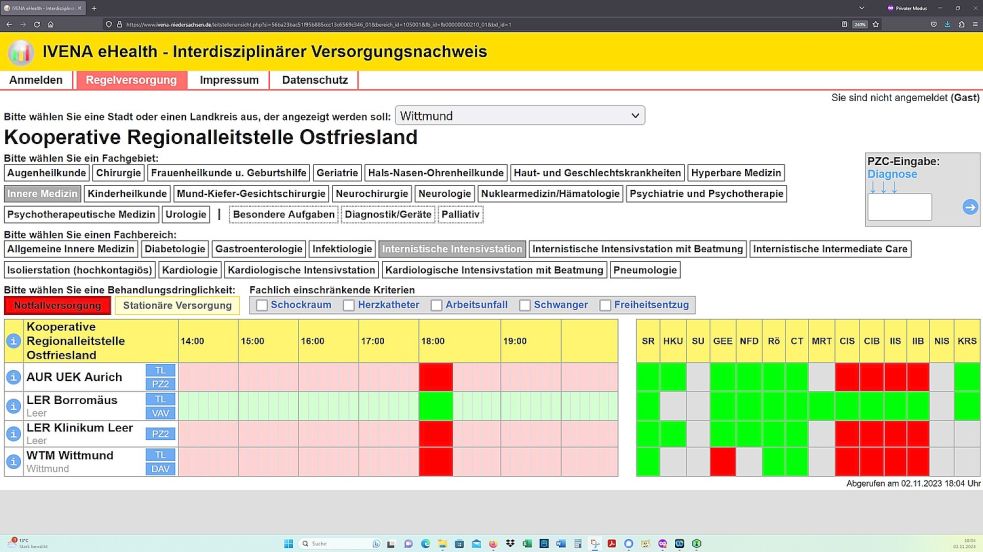
Task: Open the Firefox hamburger menu
Action: [x=975, y=24]
